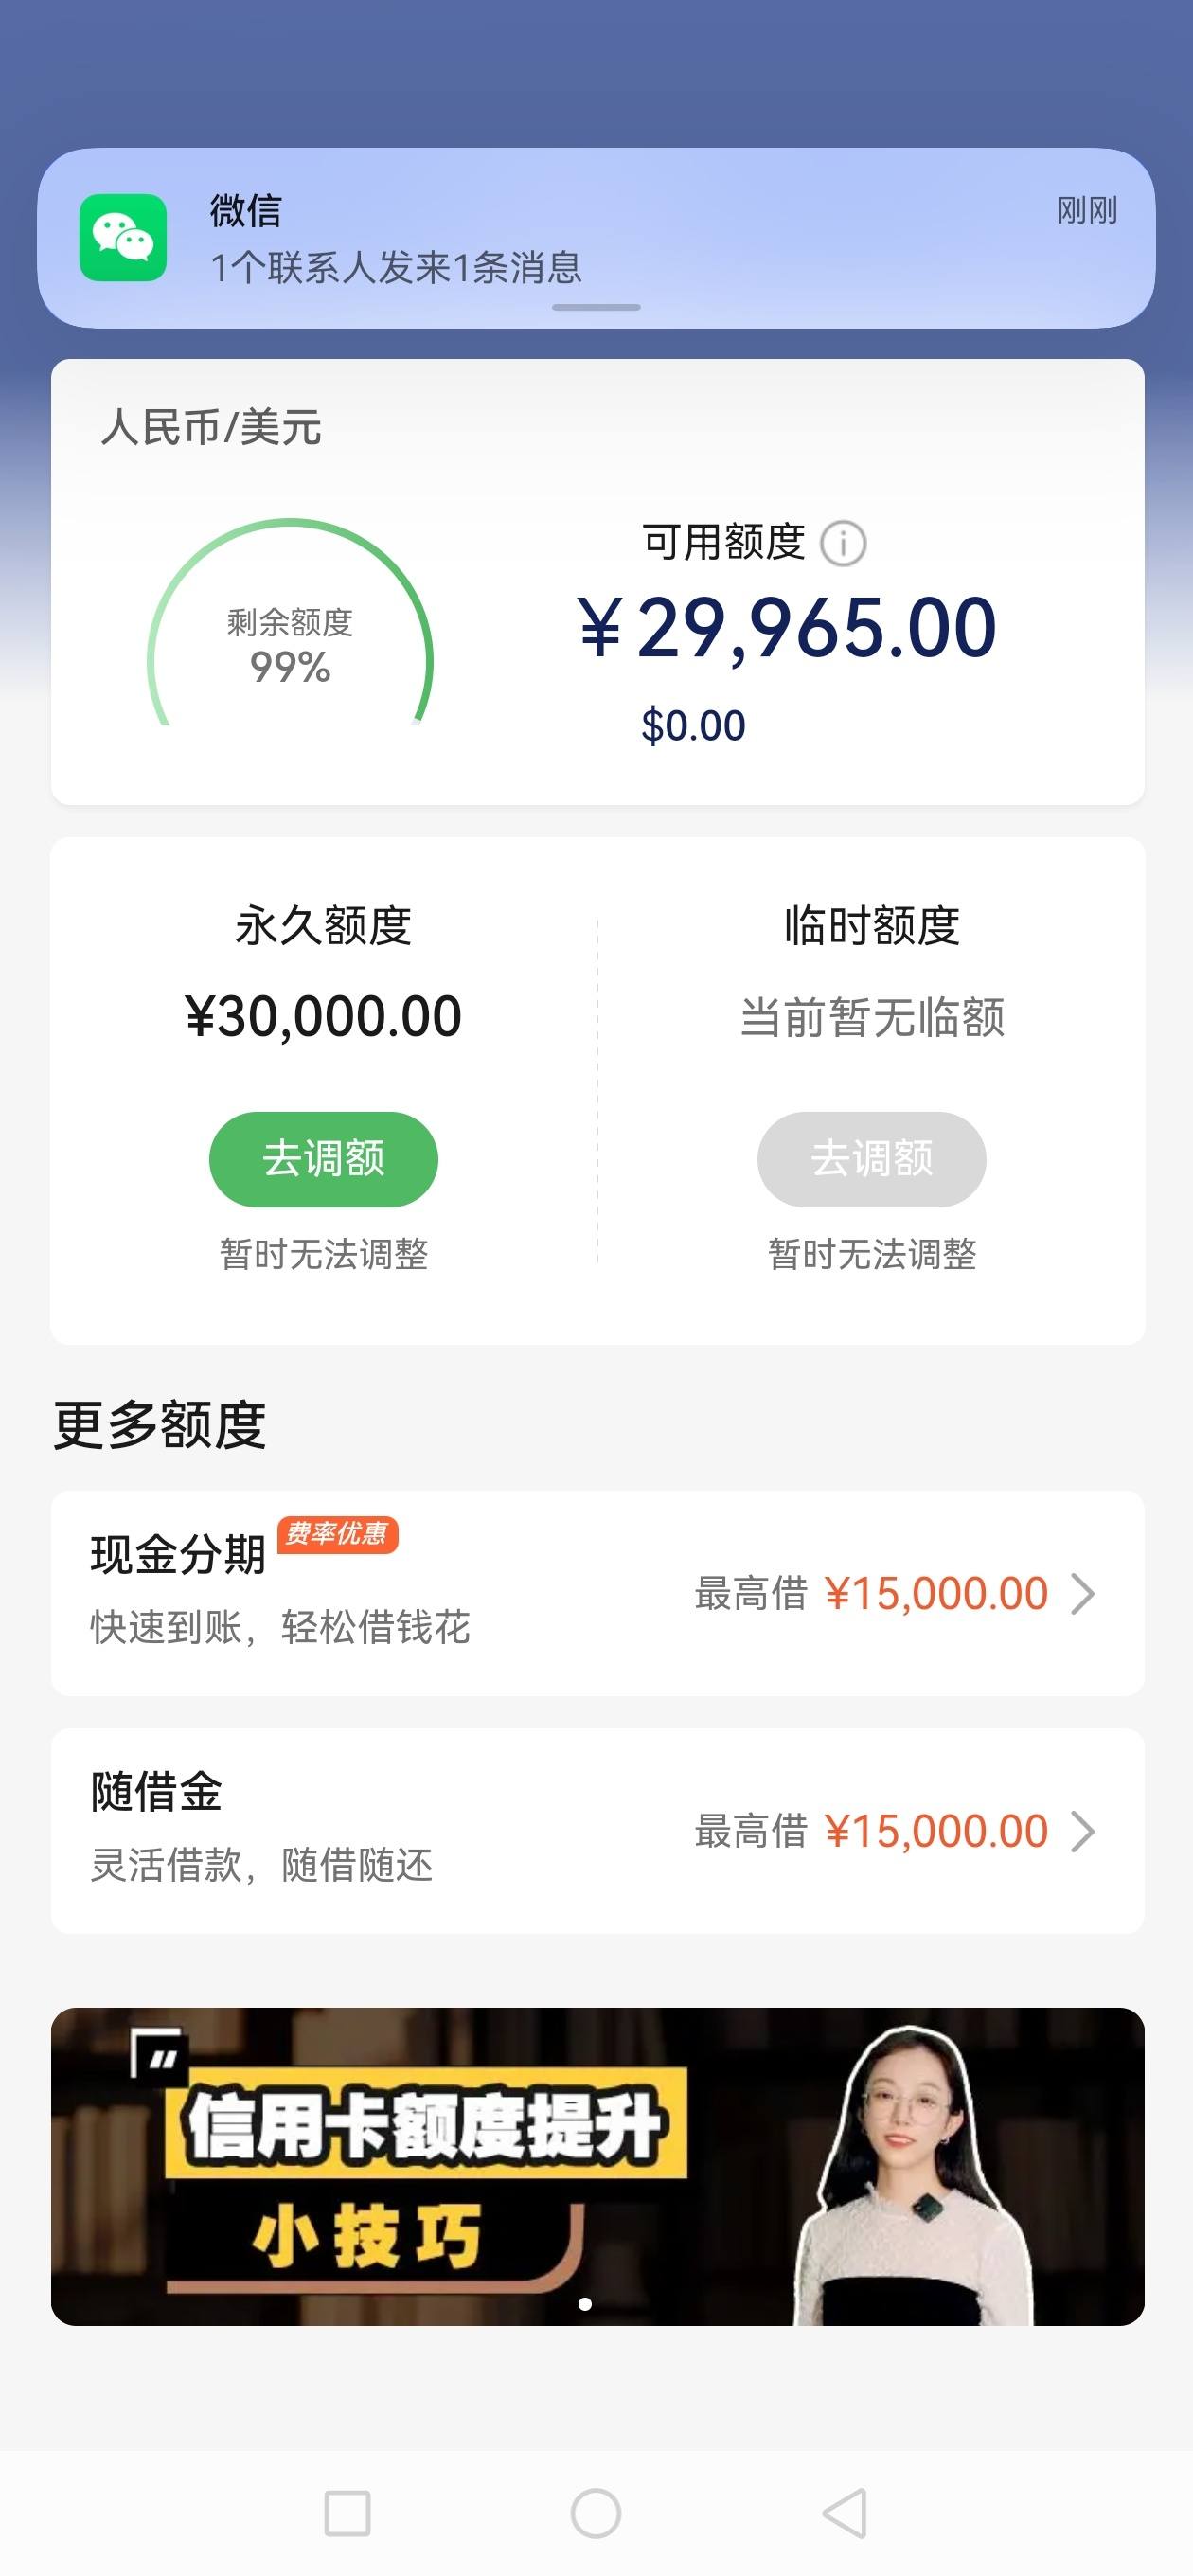Pull the notification drag handle bar
The width and height of the screenshot is (1193, 2576).
(x=596, y=307)
